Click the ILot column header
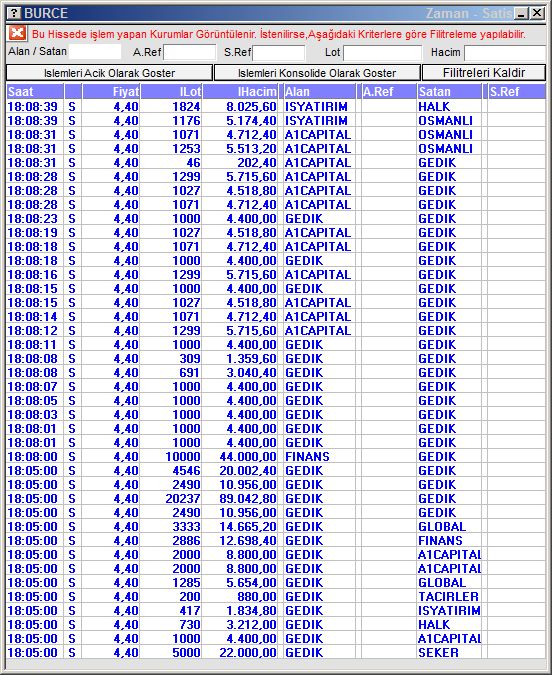This screenshot has height=675, width=552. pyautogui.click(x=171, y=92)
